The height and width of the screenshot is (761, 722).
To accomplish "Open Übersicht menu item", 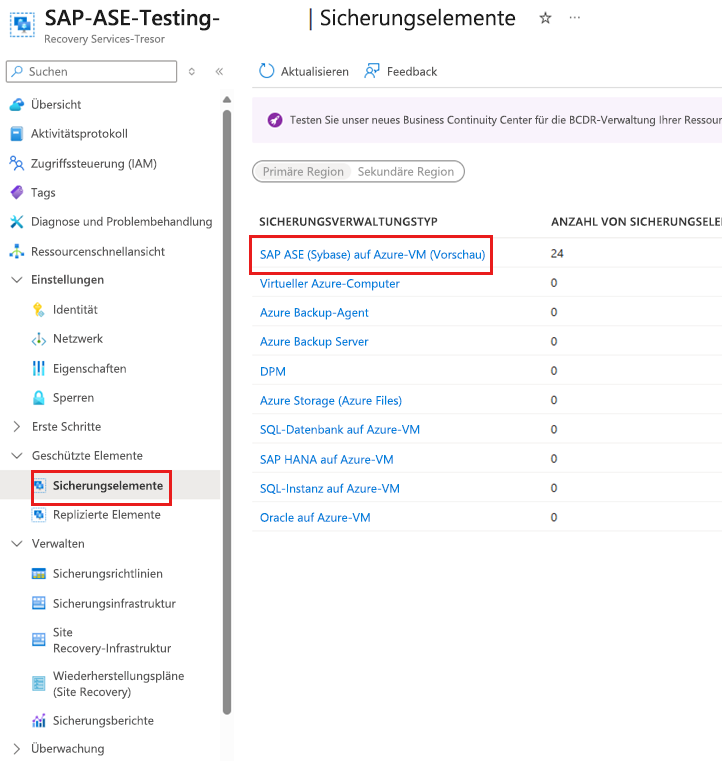I will coord(56,104).
